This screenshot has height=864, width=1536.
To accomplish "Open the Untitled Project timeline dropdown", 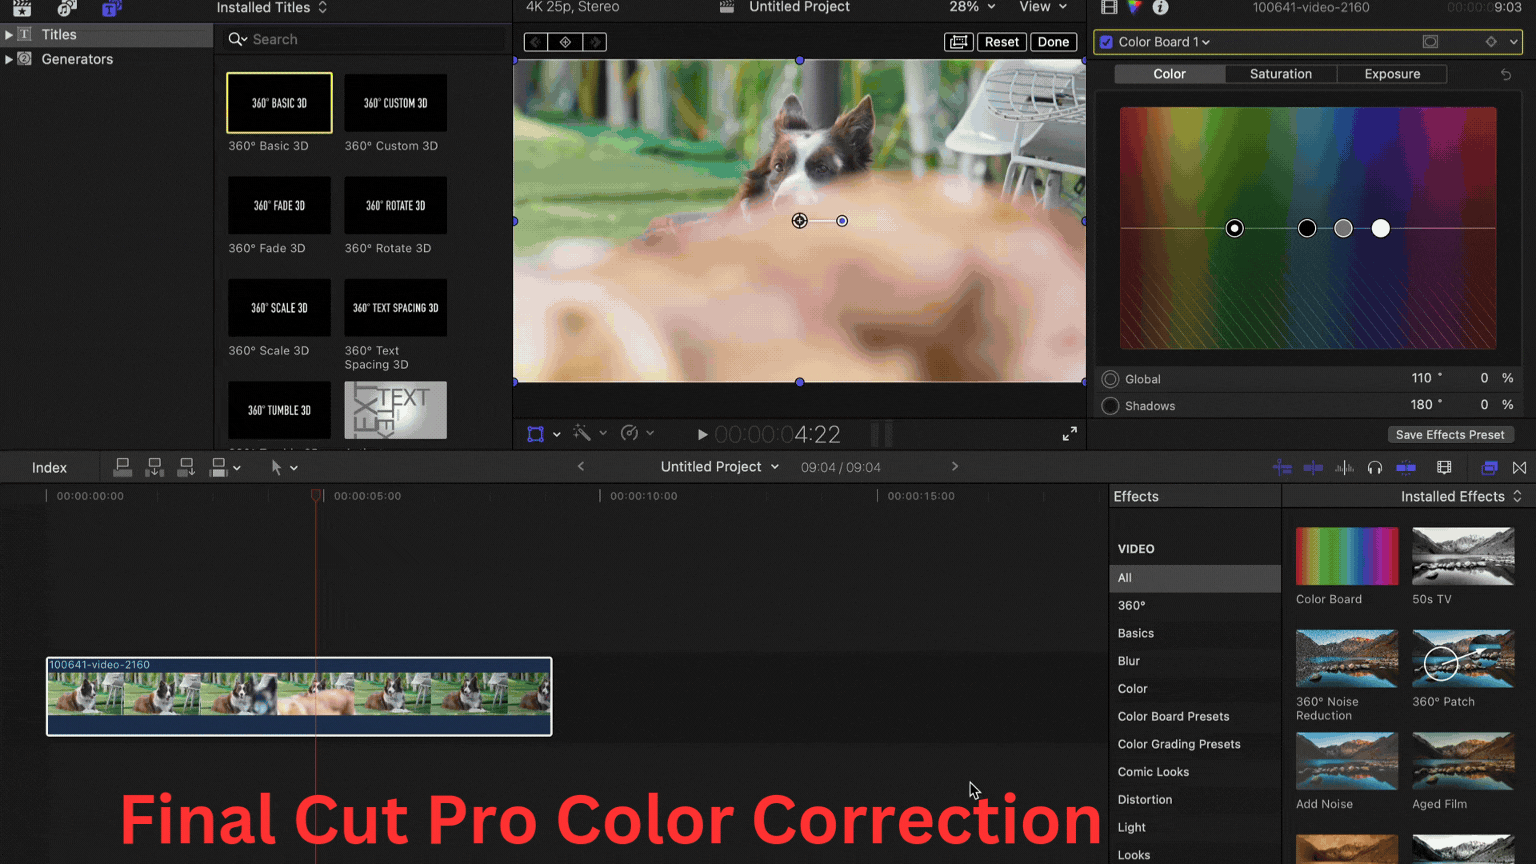I will 720,467.
